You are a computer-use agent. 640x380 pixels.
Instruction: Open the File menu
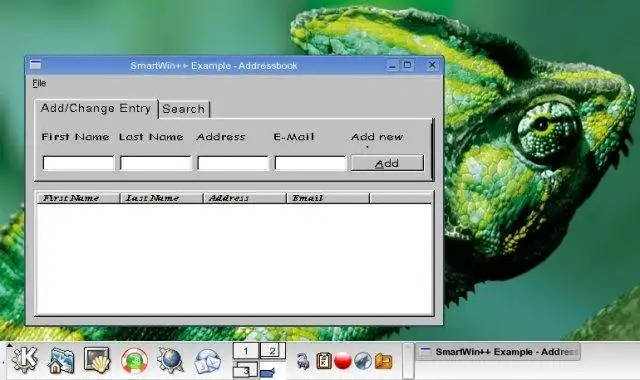[x=39, y=83]
